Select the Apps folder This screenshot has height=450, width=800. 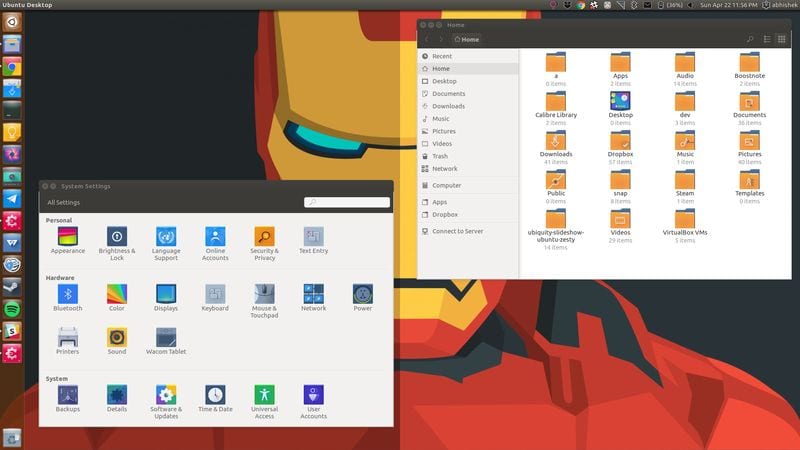pyautogui.click(x=620, y=68)
